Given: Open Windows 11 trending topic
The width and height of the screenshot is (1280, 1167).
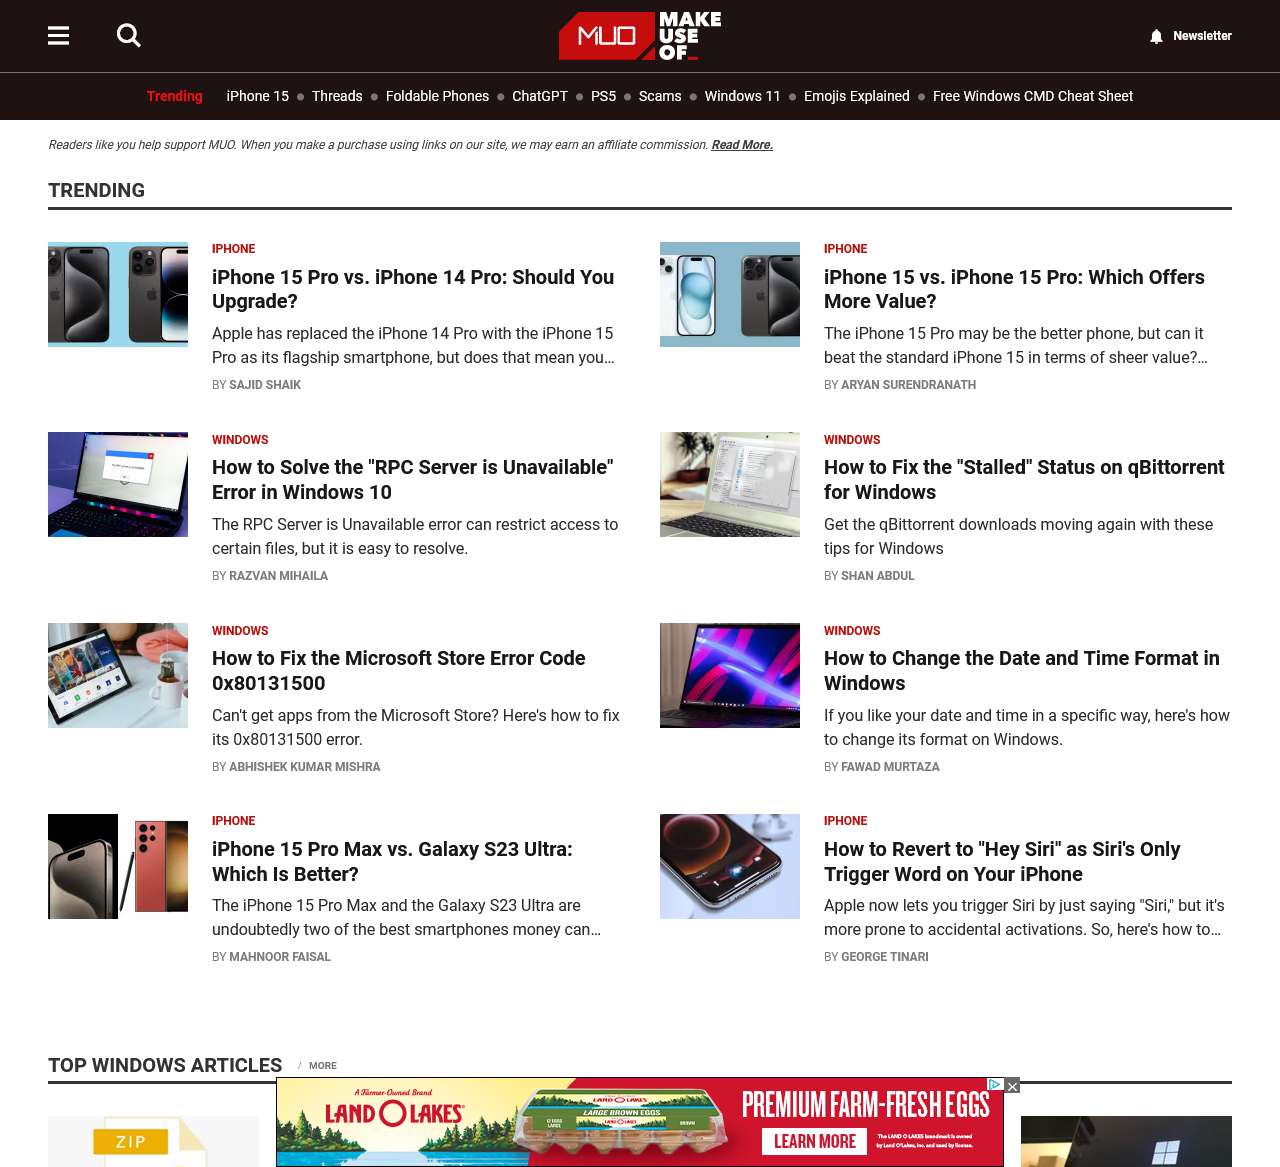Looking at the screenshot, I should point(742,96).
